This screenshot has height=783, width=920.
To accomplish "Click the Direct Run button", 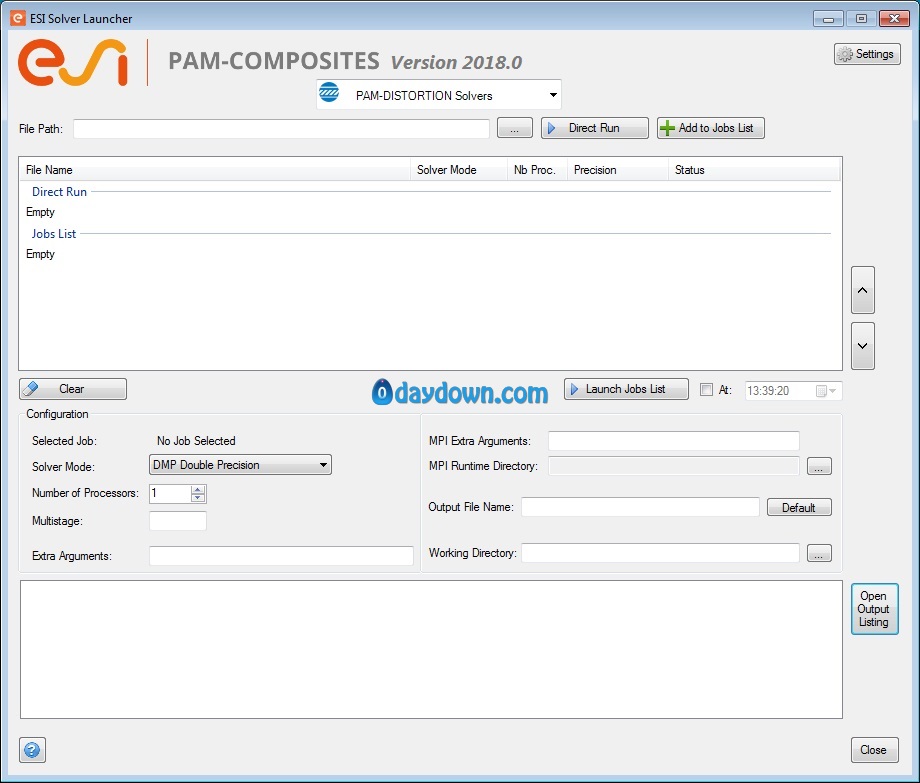I will click(x=594, y=128).
